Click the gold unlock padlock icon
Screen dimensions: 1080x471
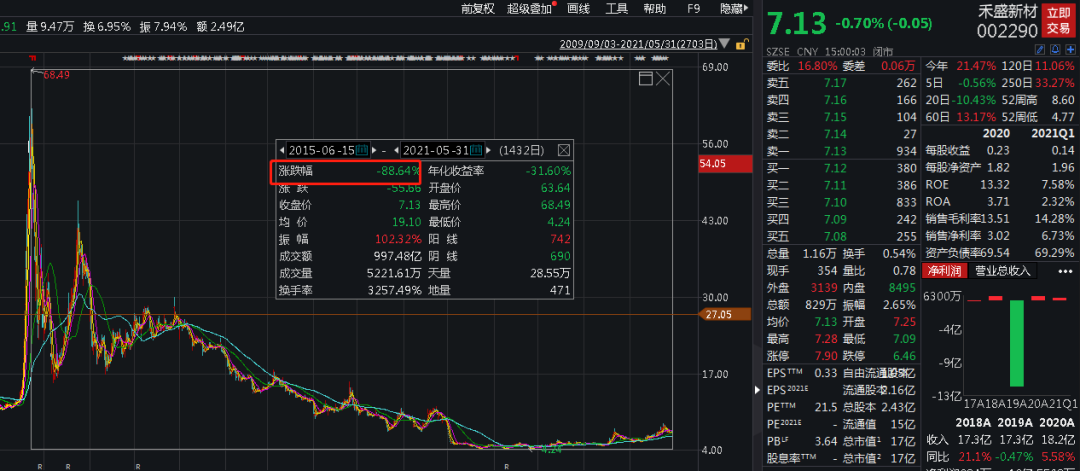tap(741, 44)
